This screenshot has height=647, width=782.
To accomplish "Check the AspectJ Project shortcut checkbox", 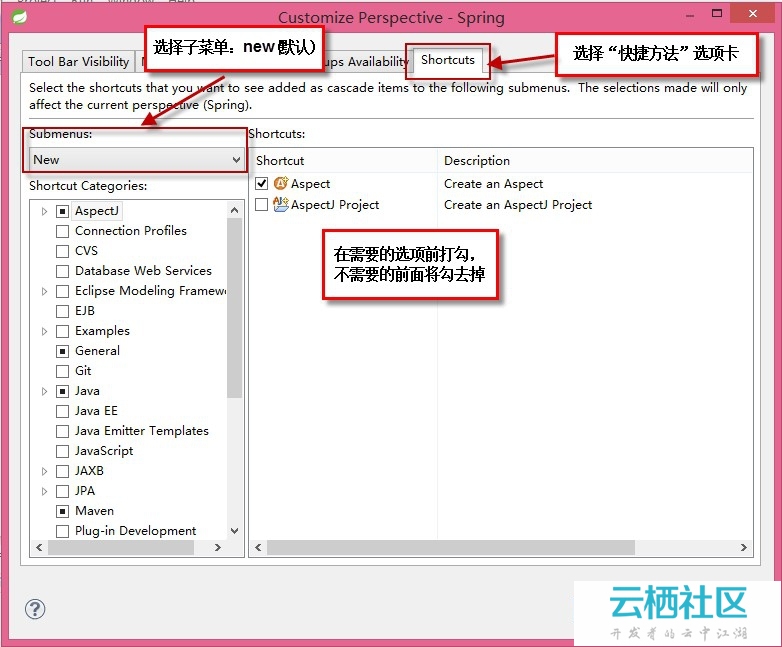I will (262, 205).
